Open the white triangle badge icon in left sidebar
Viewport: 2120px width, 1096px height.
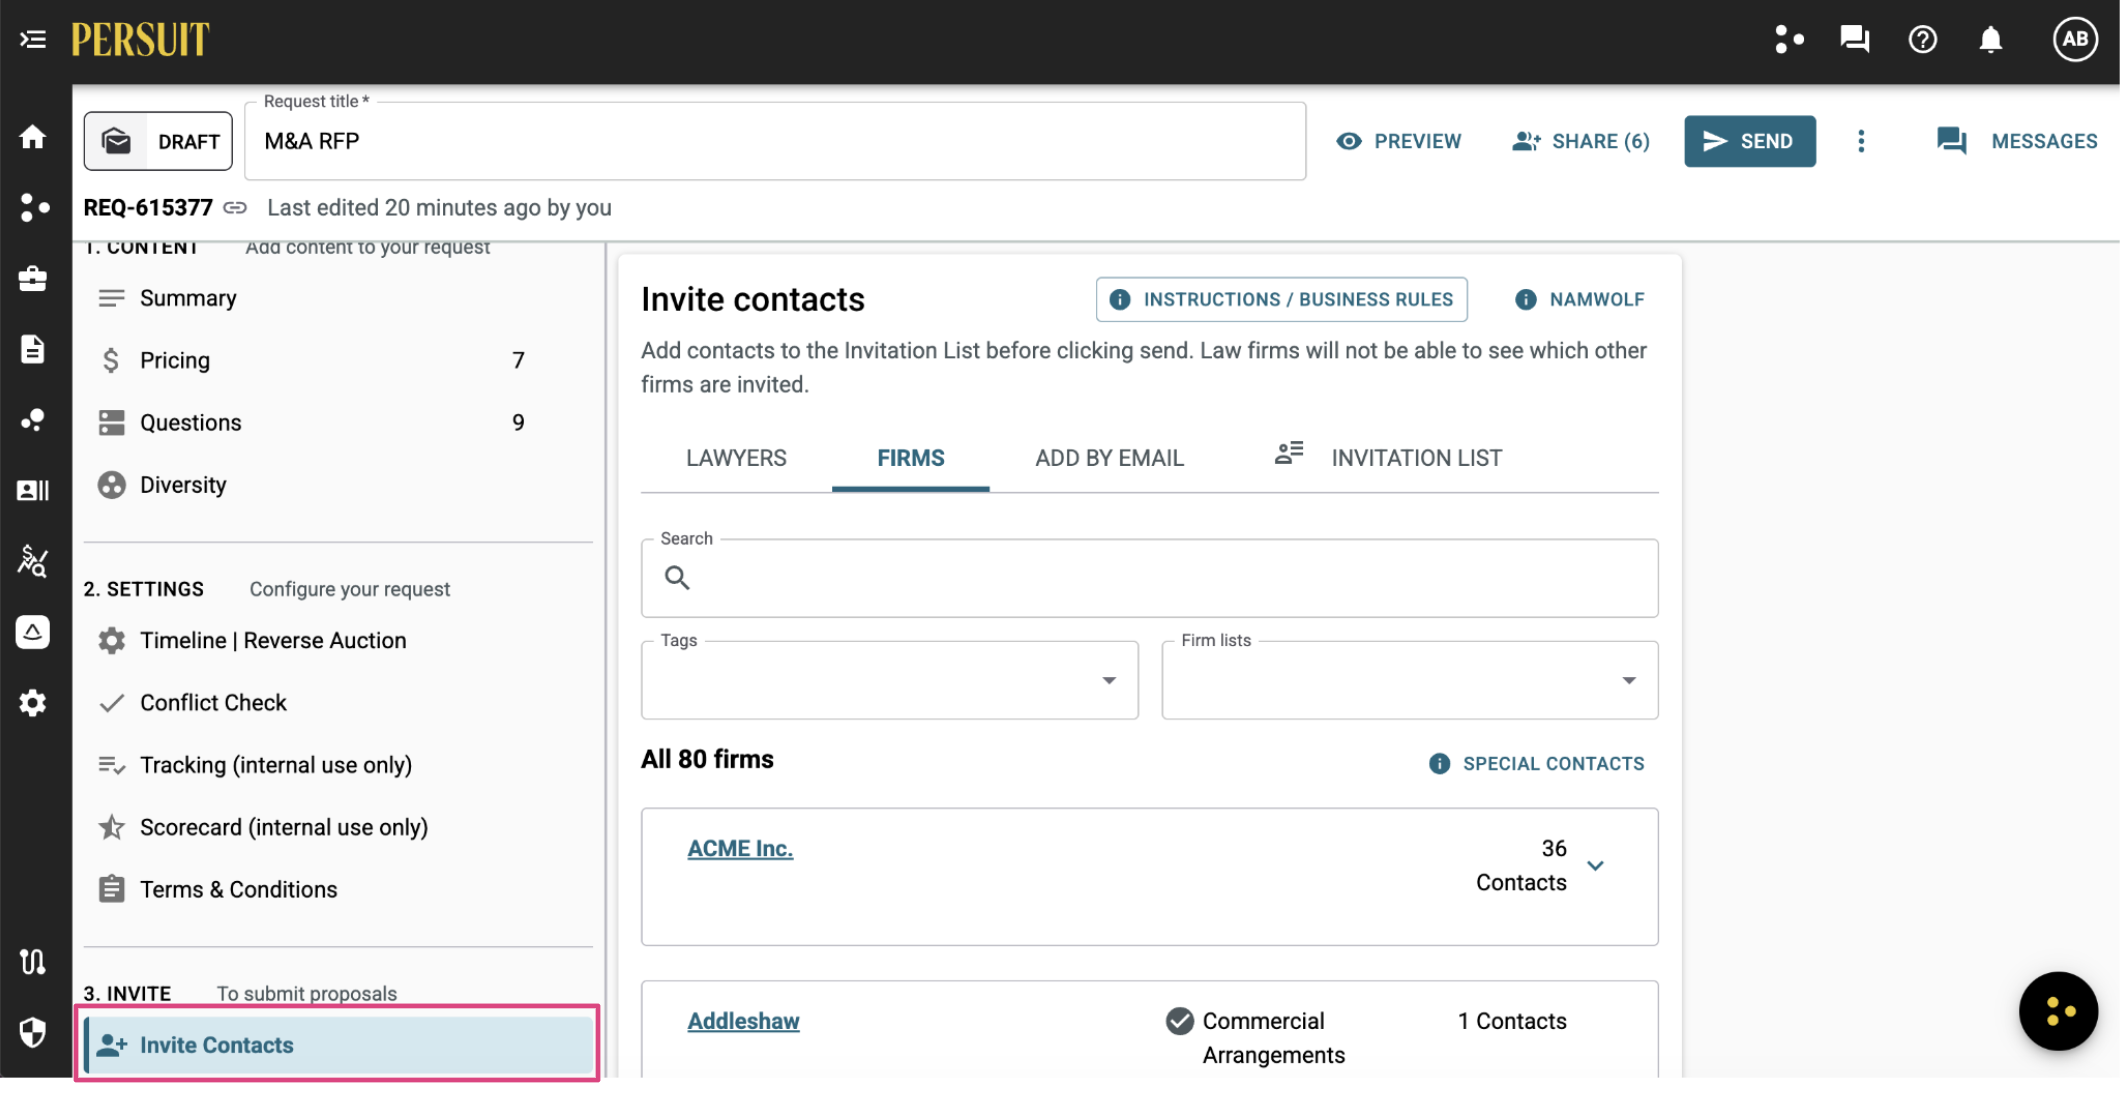[x=33, y=632]
